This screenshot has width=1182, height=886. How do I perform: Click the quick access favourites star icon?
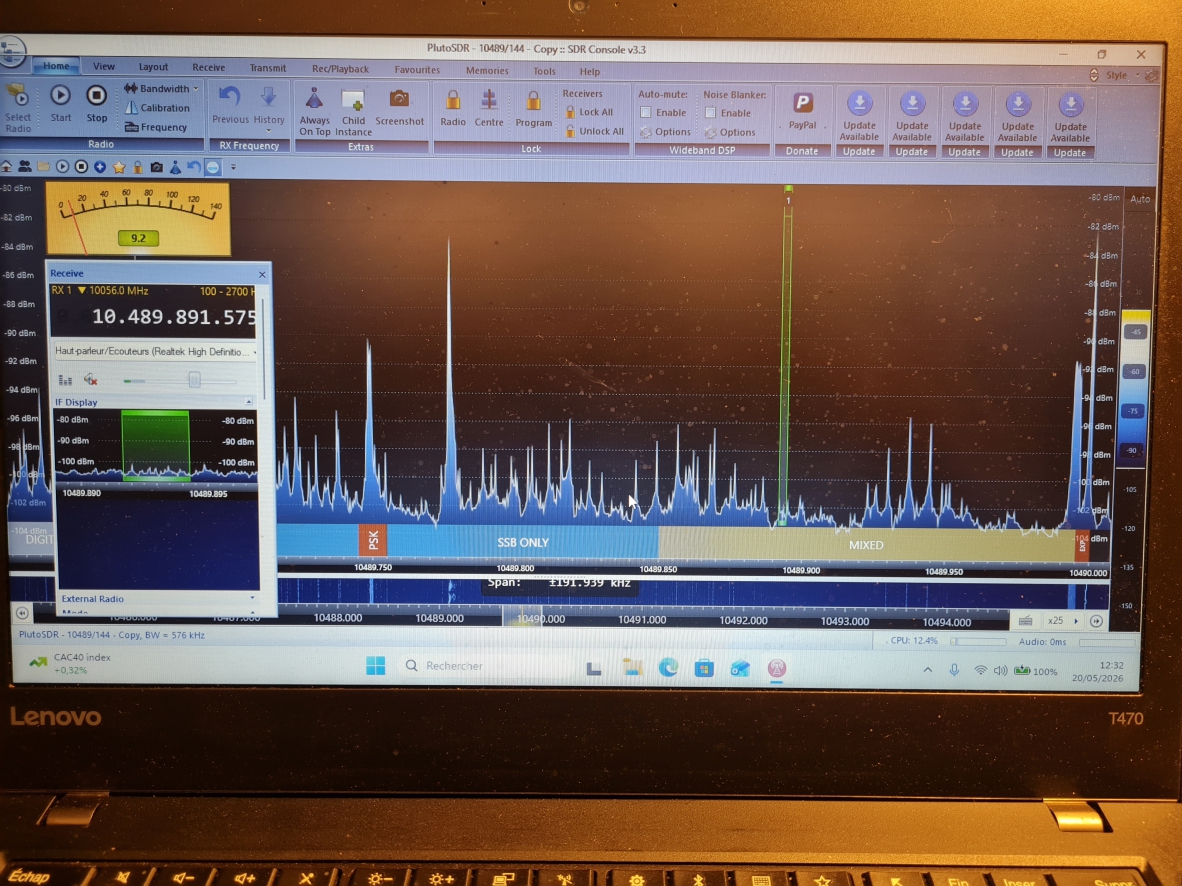[x=119, y=167]
